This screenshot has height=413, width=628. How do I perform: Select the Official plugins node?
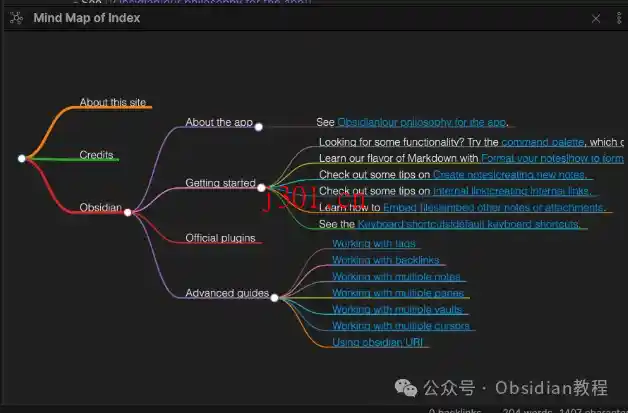pyautogui.click(x=220, y=238)
